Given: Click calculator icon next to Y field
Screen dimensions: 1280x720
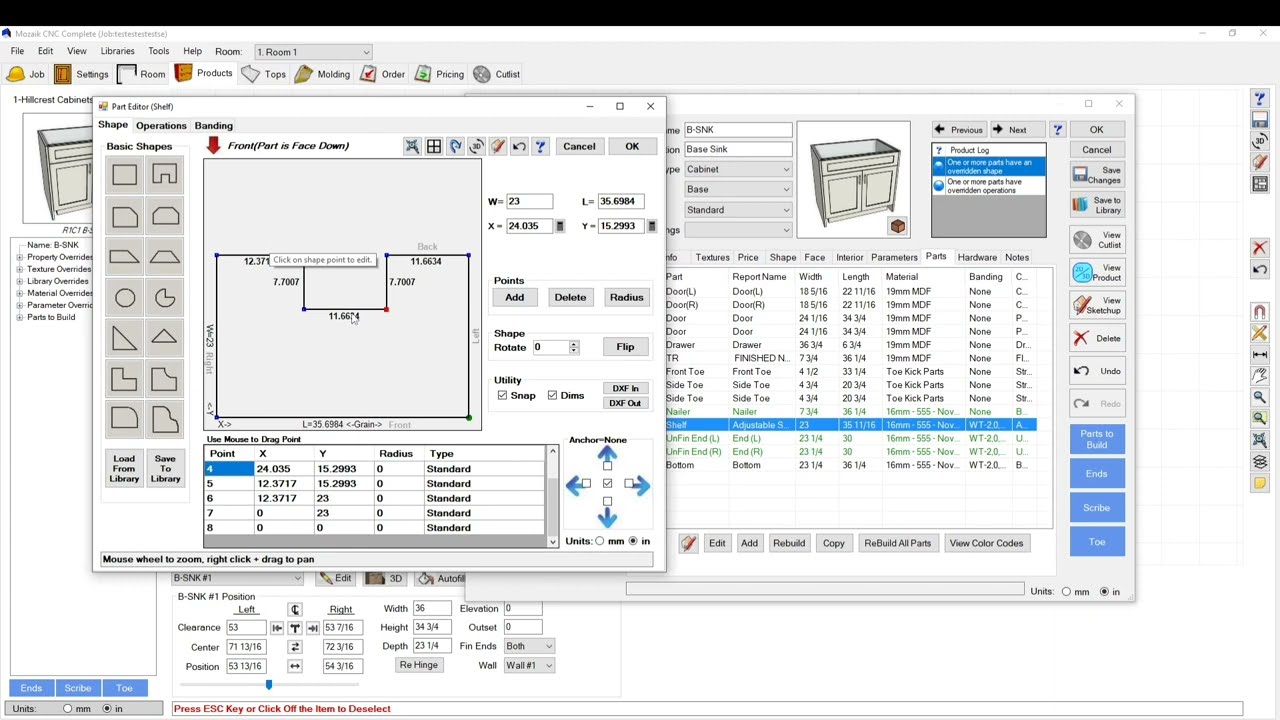Looking at the screenshot, I should (651, 226).
